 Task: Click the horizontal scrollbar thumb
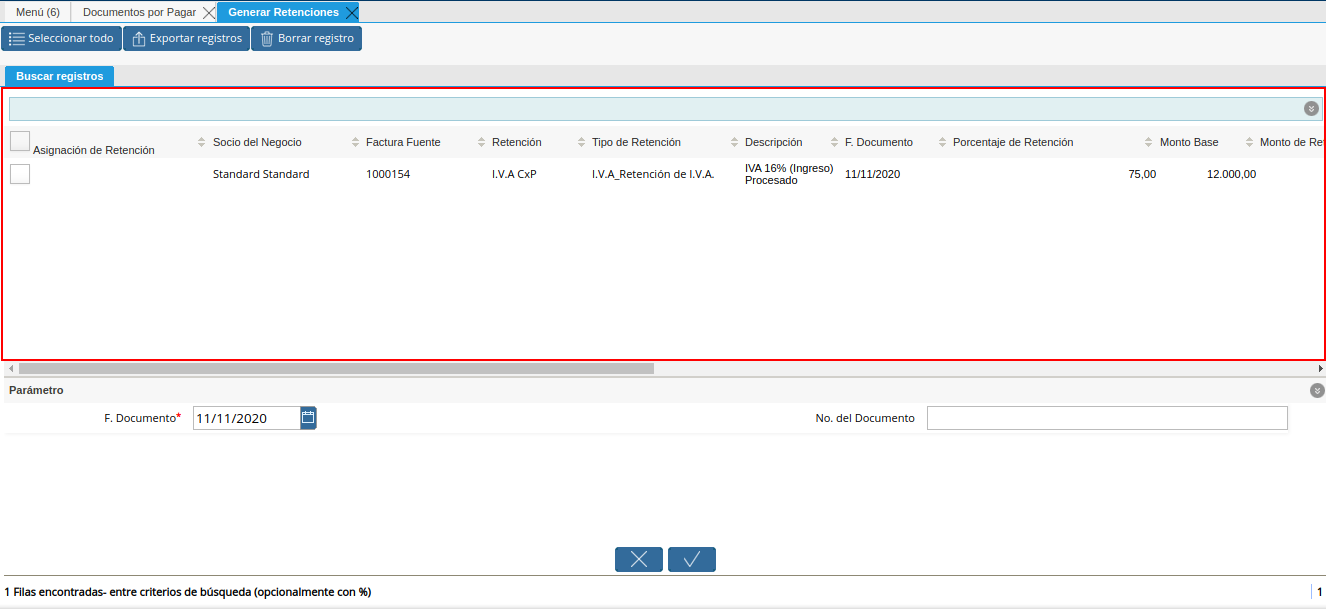point(336,368)
